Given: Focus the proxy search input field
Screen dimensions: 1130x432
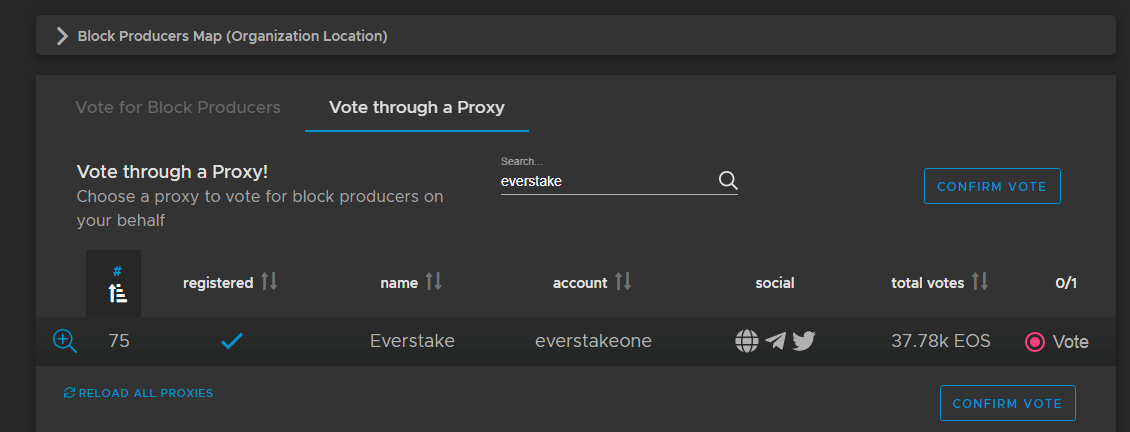Looking at the screenshot, I should pyautogui.click(x=605, y=182).
